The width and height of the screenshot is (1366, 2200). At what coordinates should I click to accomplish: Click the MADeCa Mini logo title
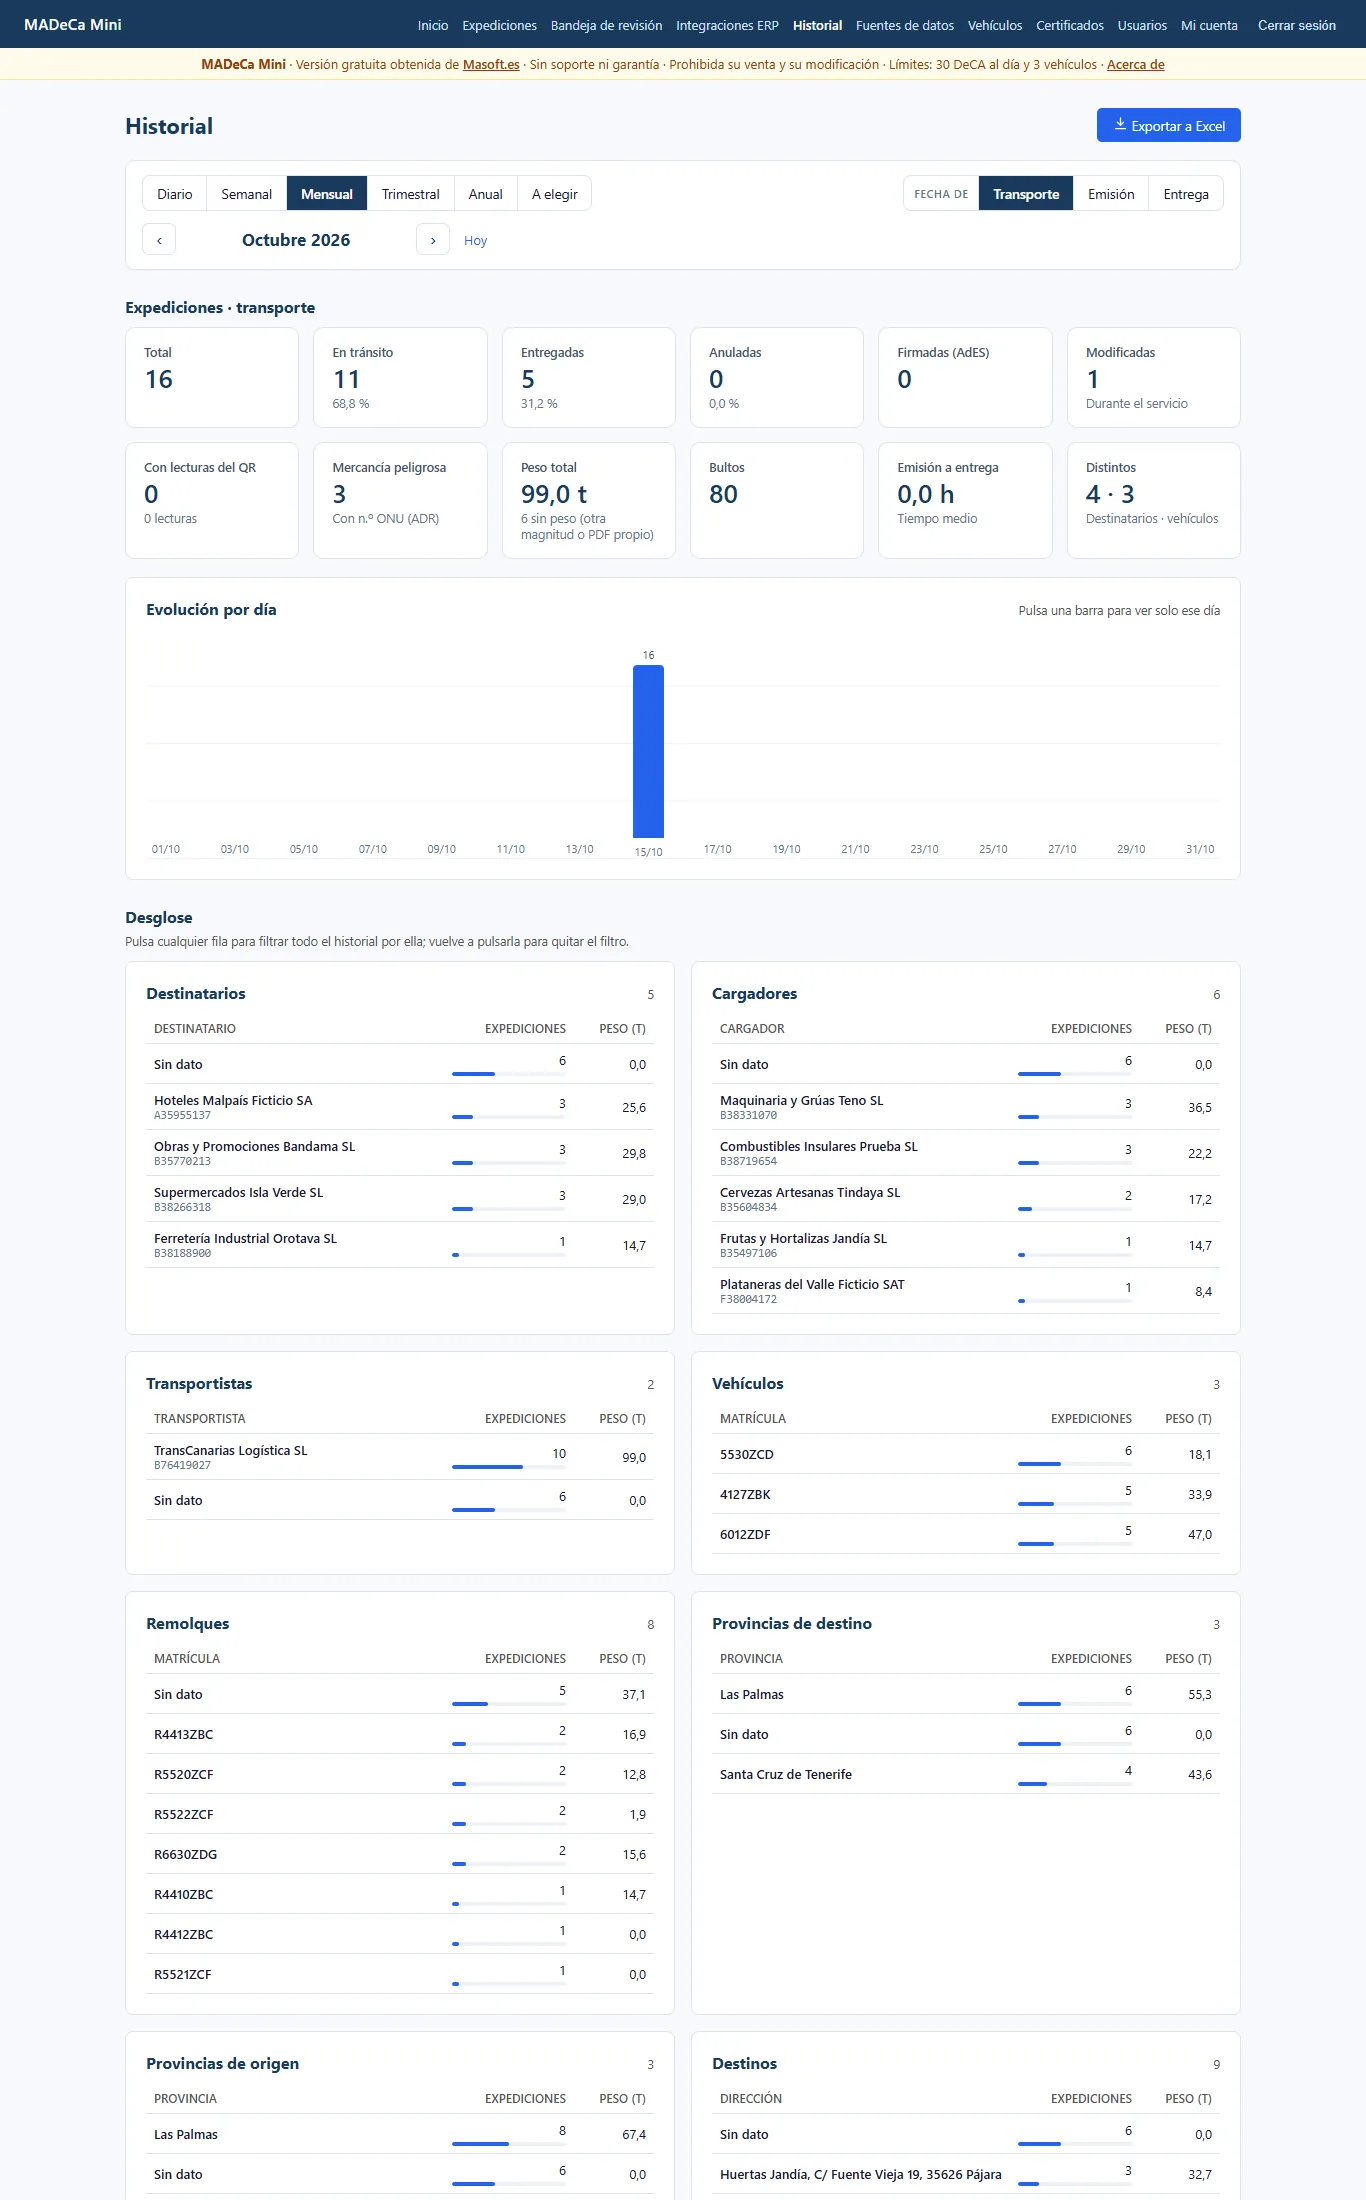pyautogui.click(x=73, y=25)
